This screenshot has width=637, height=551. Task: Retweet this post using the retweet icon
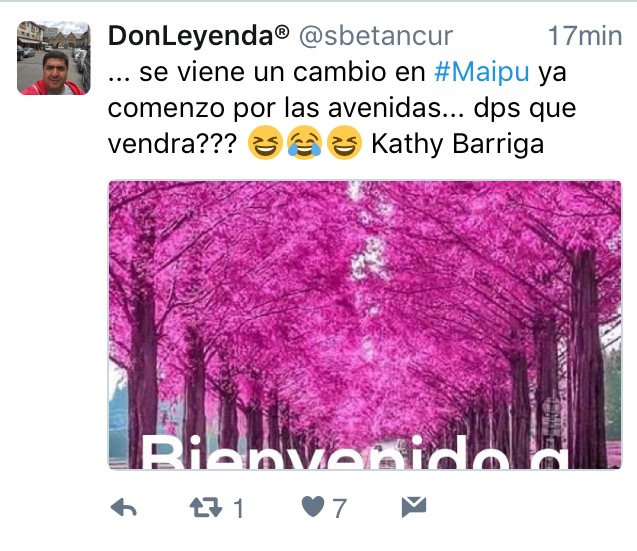pos(206,508)
